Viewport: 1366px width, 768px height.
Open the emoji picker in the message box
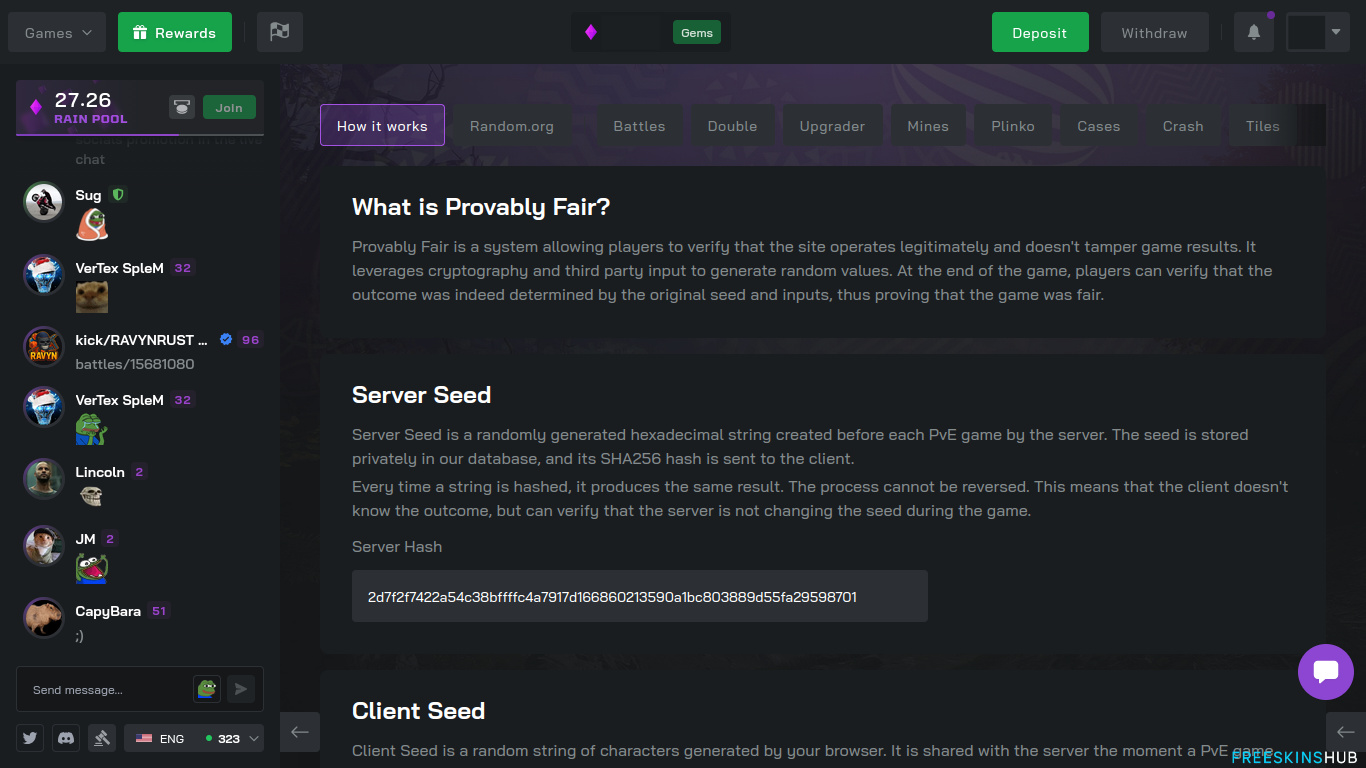(206, 688)
